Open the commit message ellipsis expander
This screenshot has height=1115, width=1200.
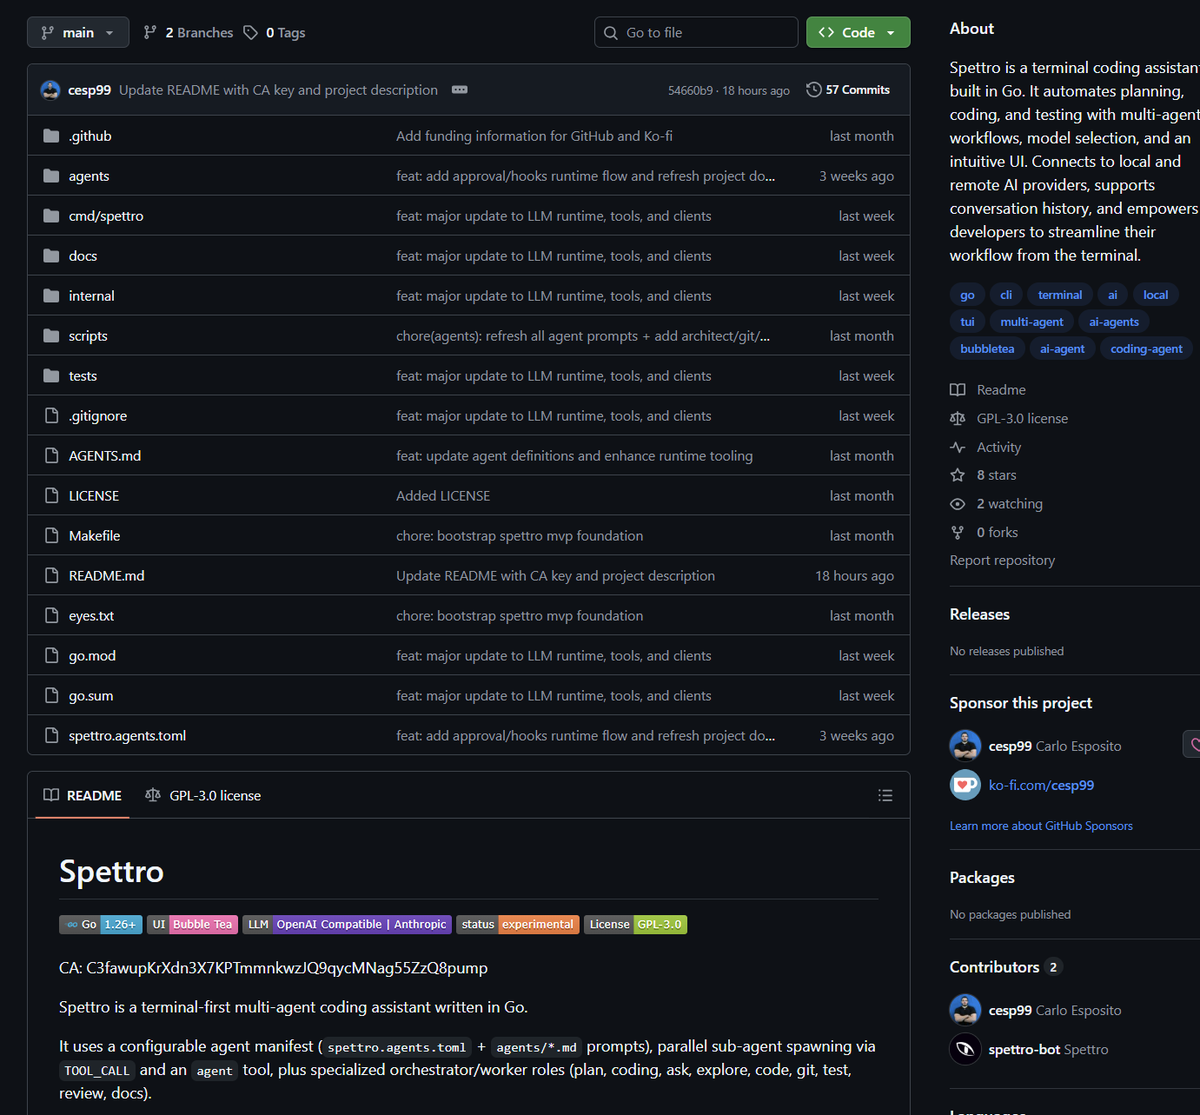point(460,90)
